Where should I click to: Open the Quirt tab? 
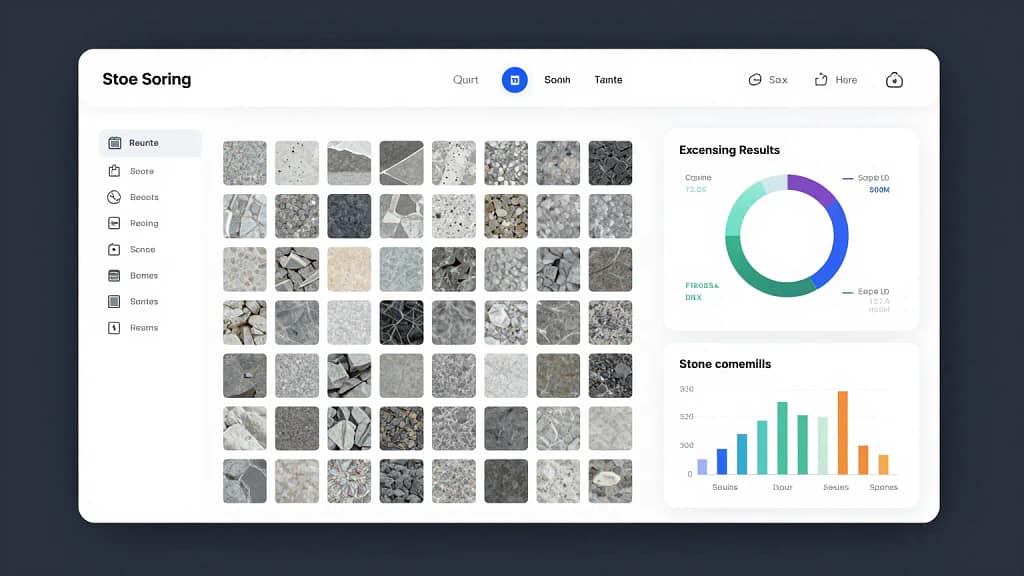(x=466, y=80)
